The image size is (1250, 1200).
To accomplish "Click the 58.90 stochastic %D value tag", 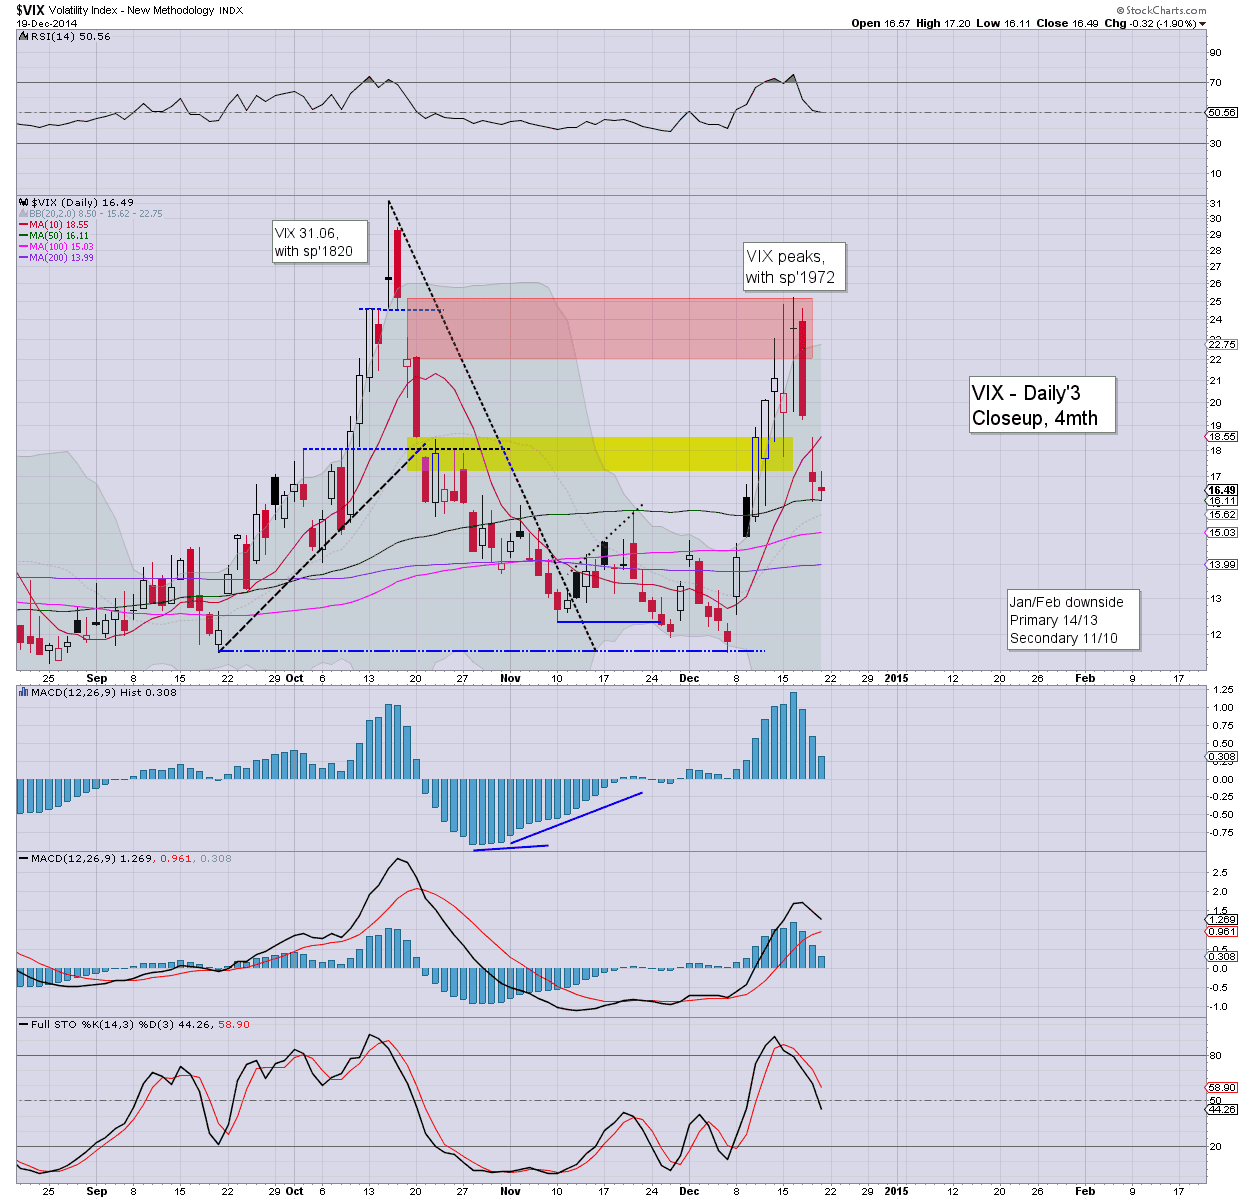I will click(x=1222, y=1087).
